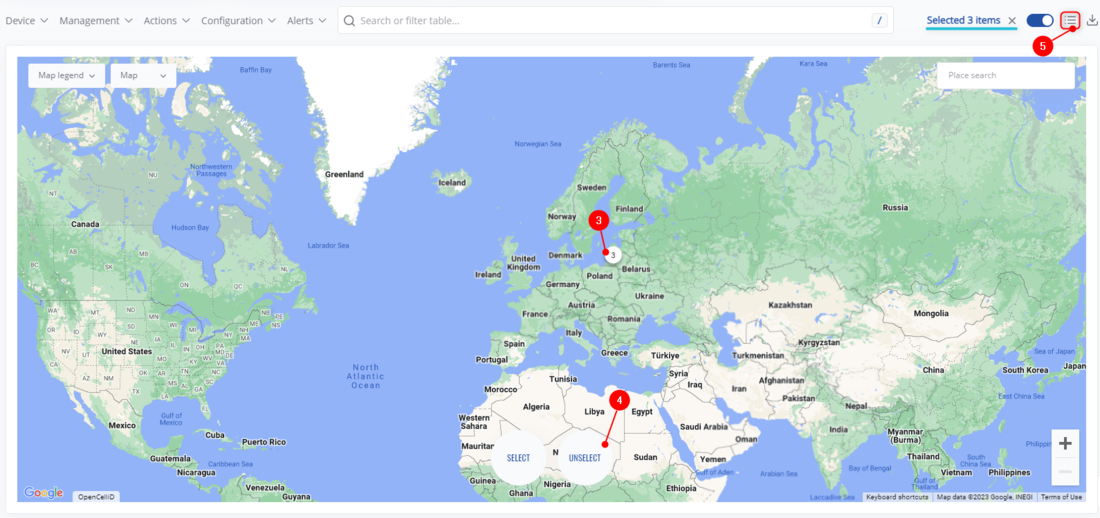This screenshot has height=518, width=1100.
Task: Zoom out with the map minus button
Action: tap(1065, 471)
